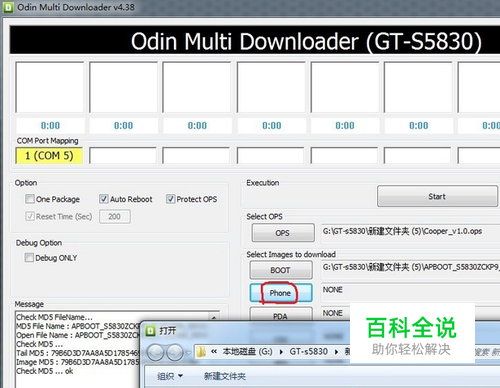Click the first download progress box
Viewport: 500px width, 388px height.
[50, 87]
